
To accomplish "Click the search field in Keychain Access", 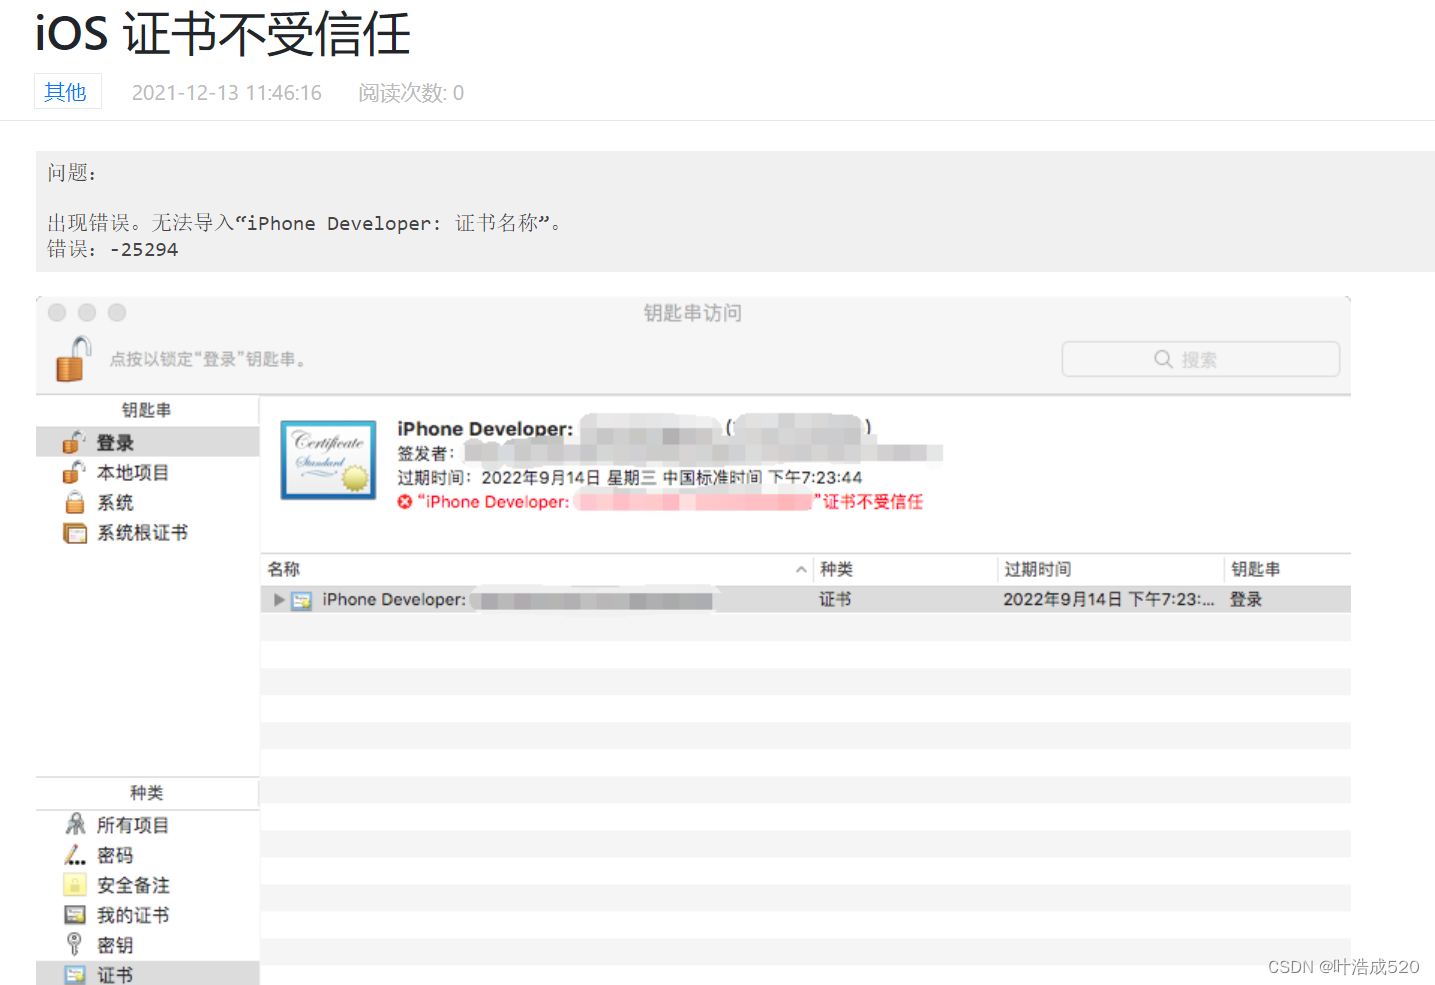I will pos(1200,359).
